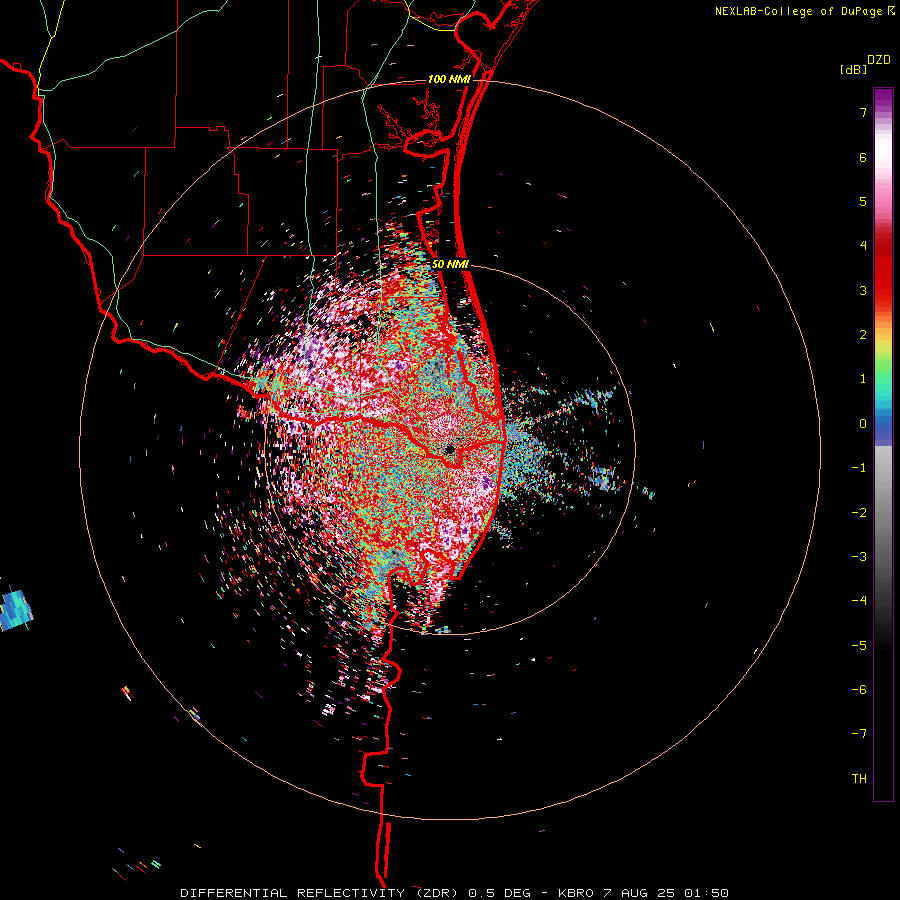The height and width of the screenshot is (900, 900).
Task: Click the [dB] units label
Action: coord(854,69)
